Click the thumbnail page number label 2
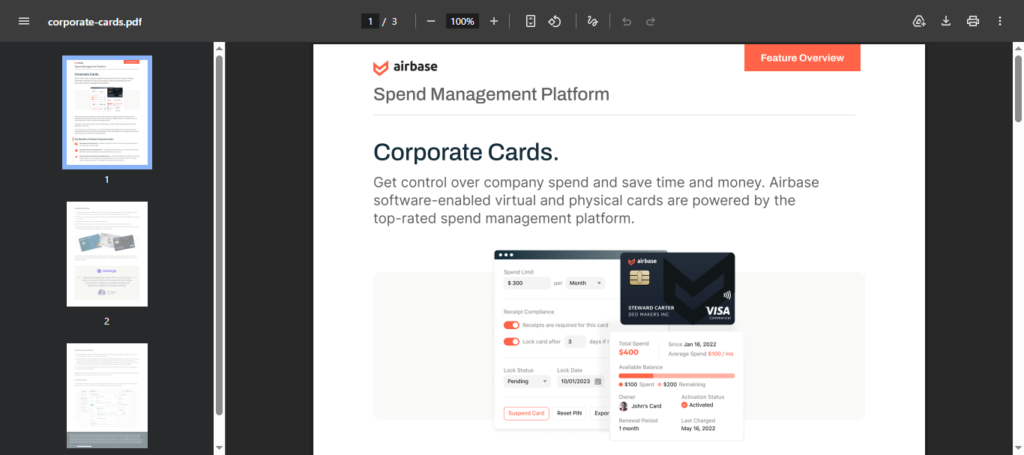The width and height of the screenshot is (1024, 455). pos(107,321)
